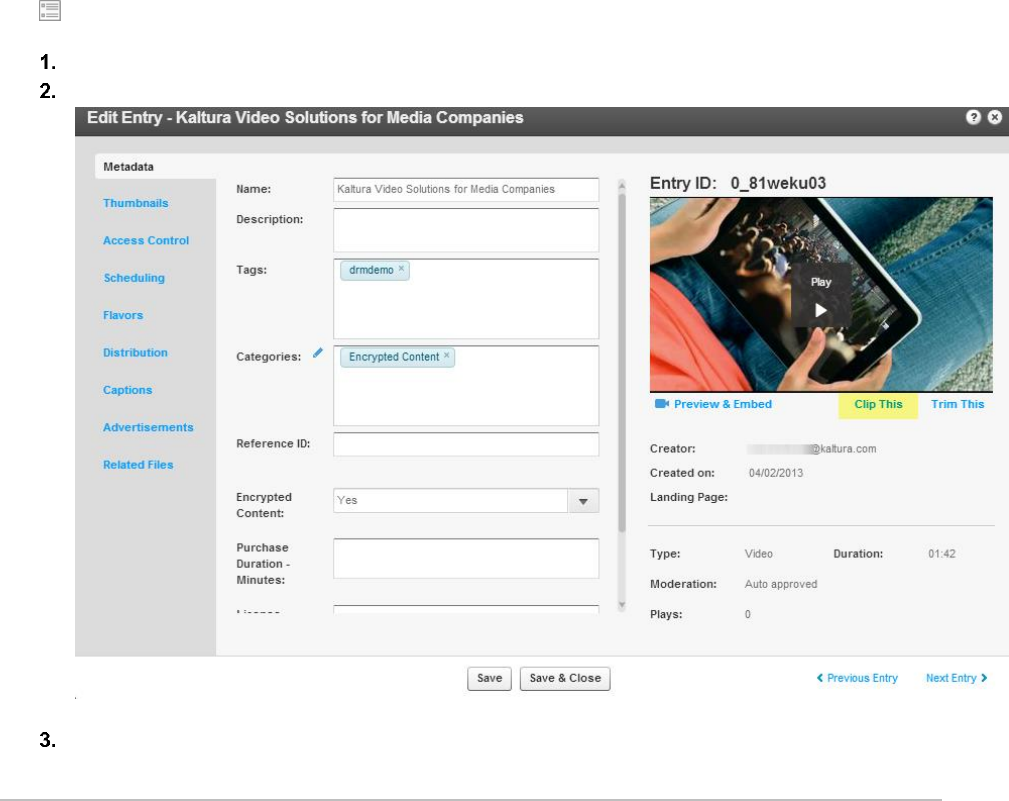The height and width of the screenshot is (801, 1009).
Task: Click the Save button
Action: coord(489,678)
